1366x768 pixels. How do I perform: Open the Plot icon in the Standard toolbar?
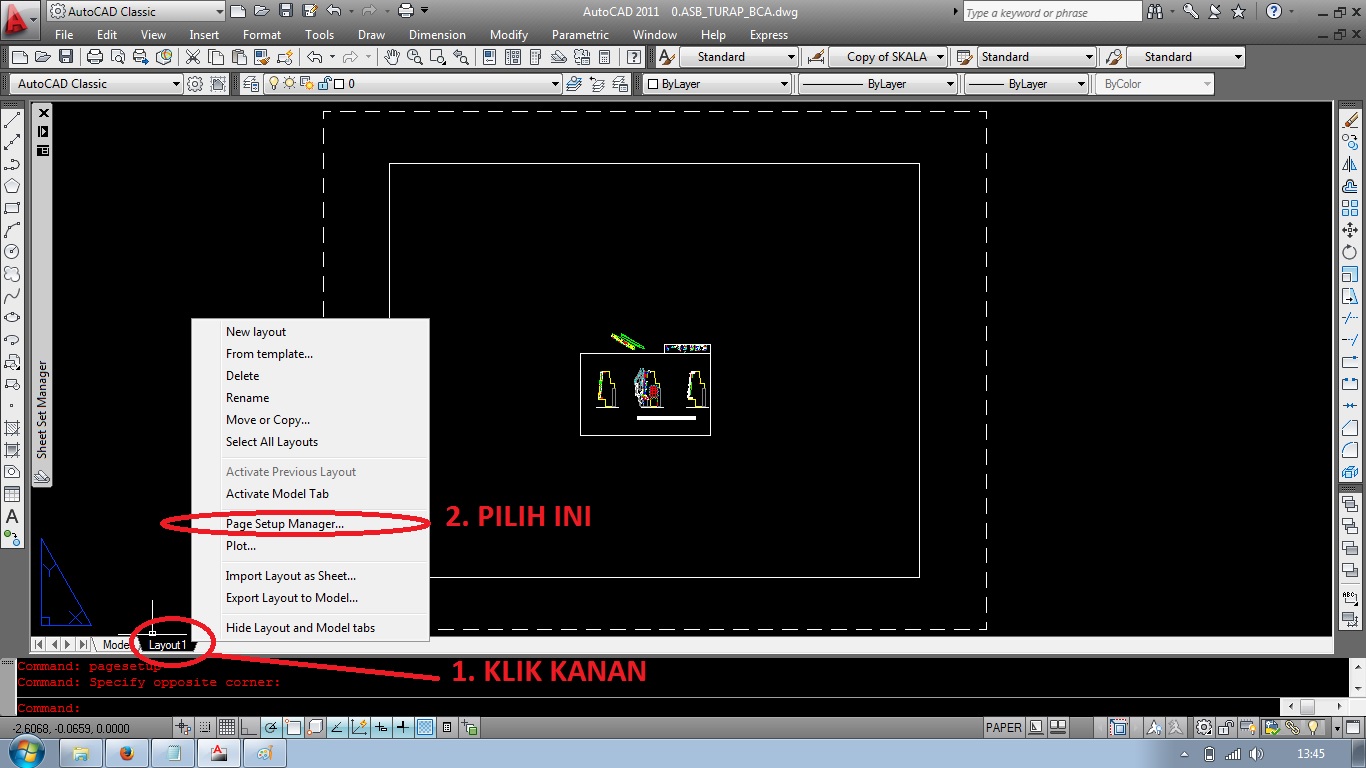point(94,57)
